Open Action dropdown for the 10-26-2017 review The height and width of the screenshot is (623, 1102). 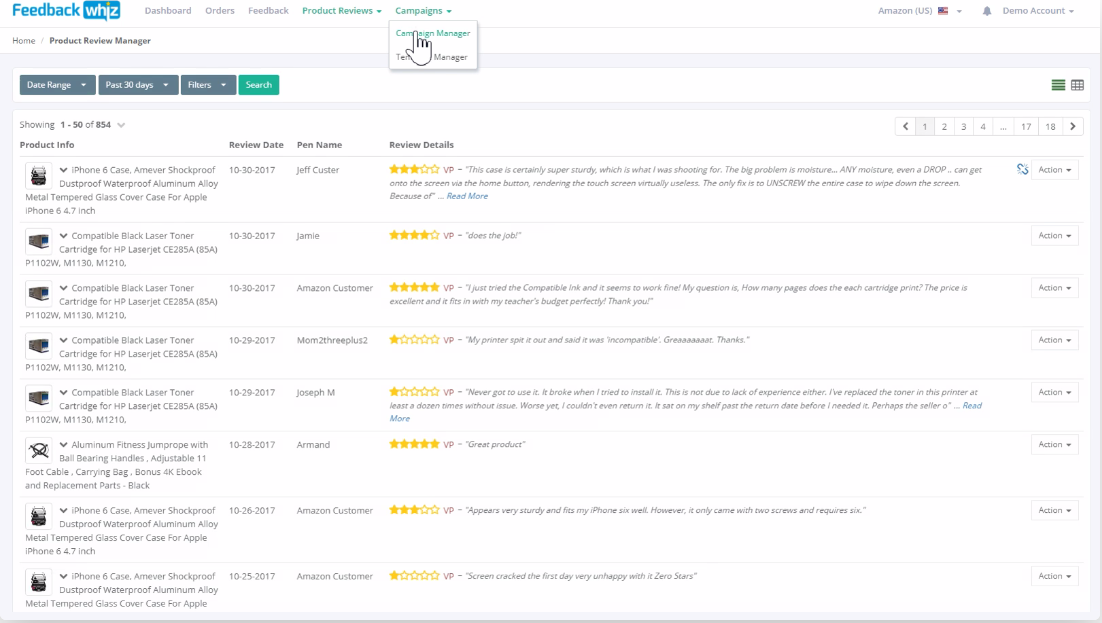pos(1054,510)
